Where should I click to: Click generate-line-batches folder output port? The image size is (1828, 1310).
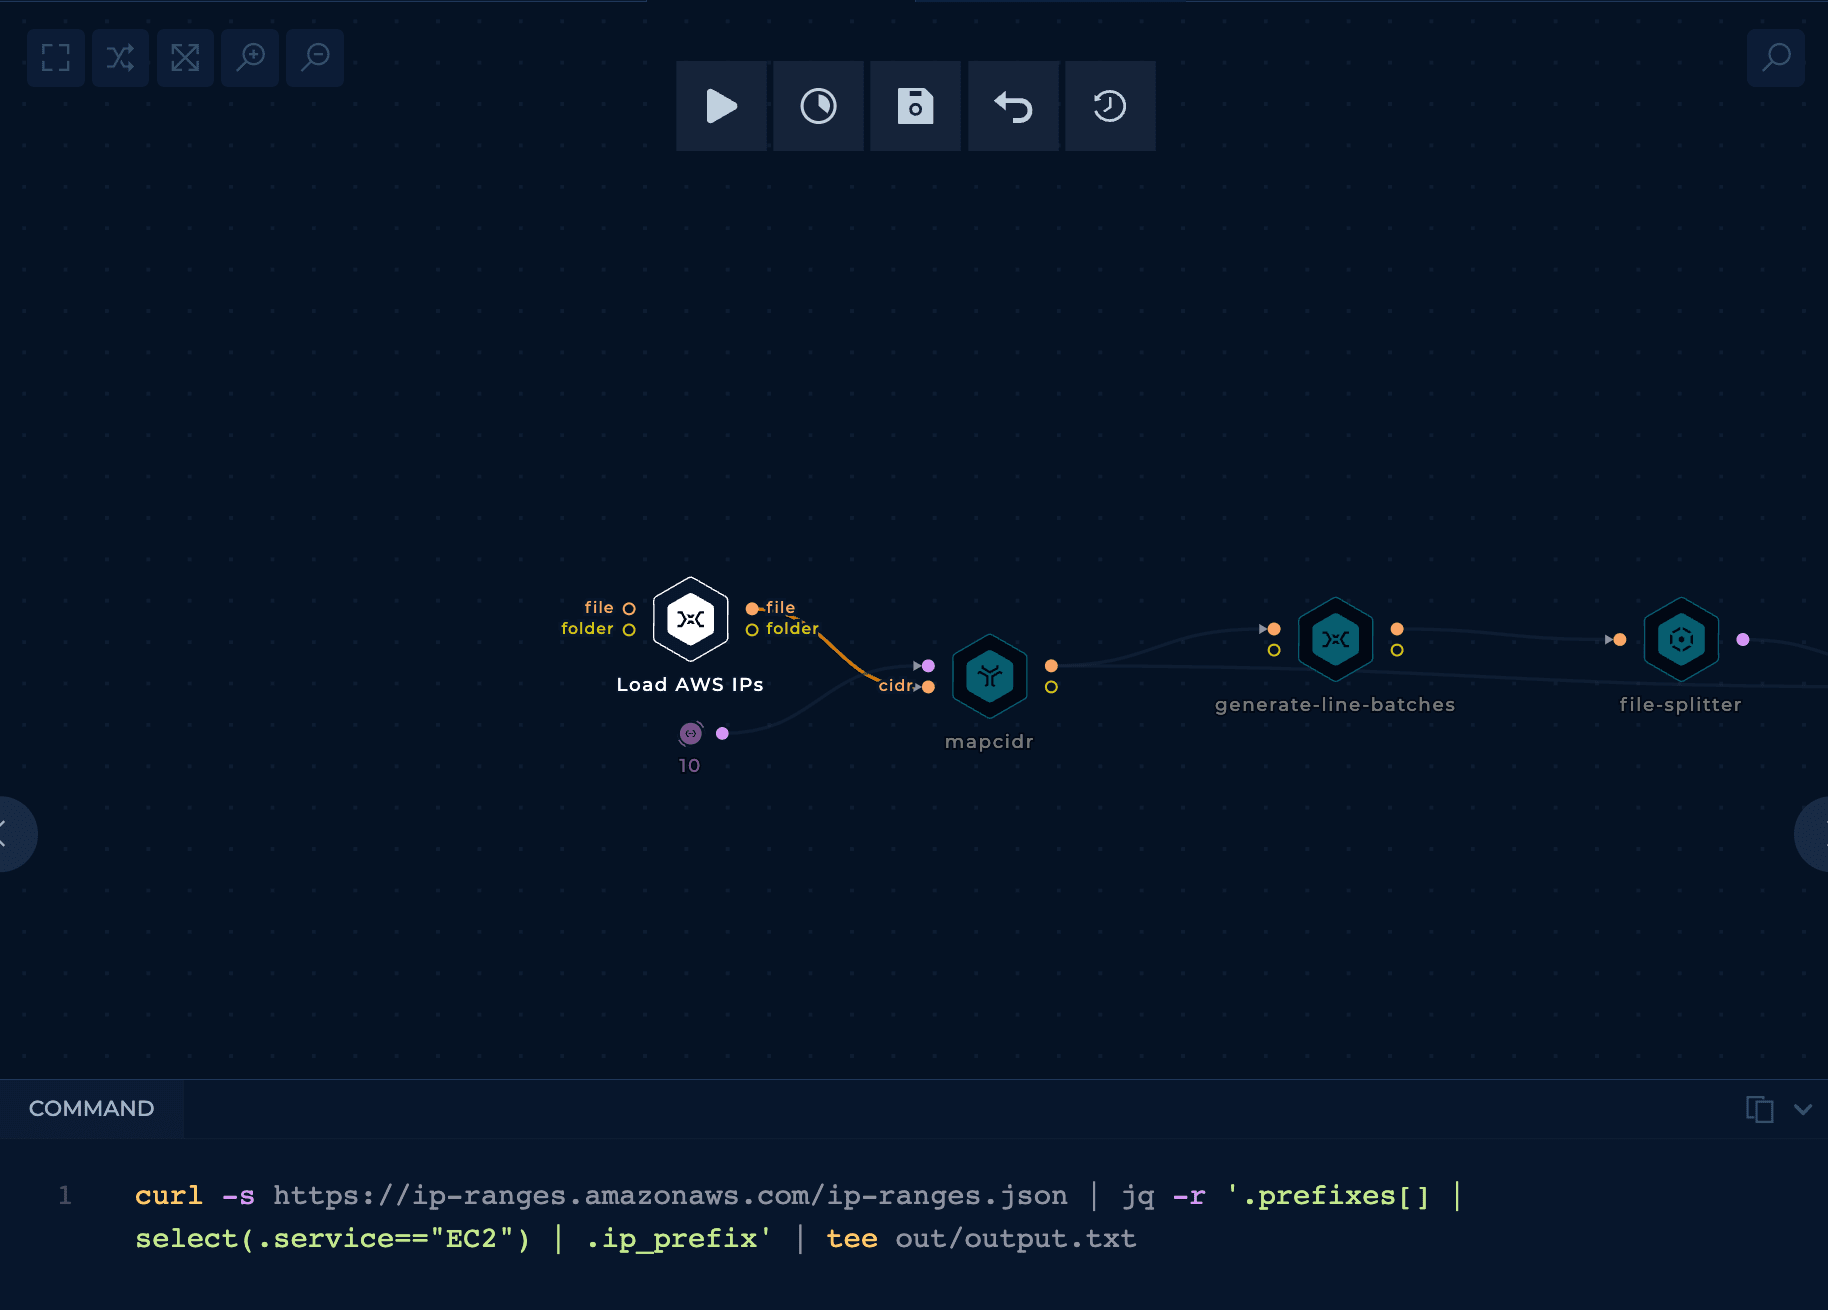1397,650
